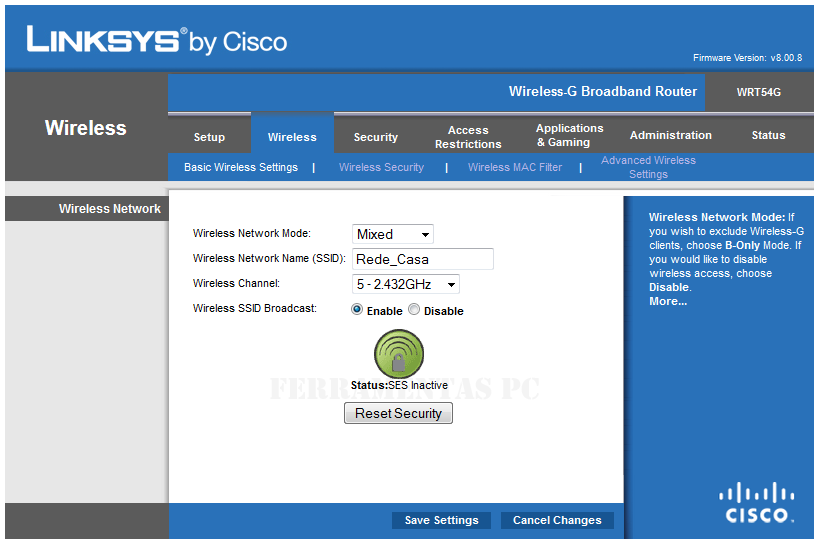Click the Reset Security button
The width and height of the screenshot is (818, 543).
point(399,413)
